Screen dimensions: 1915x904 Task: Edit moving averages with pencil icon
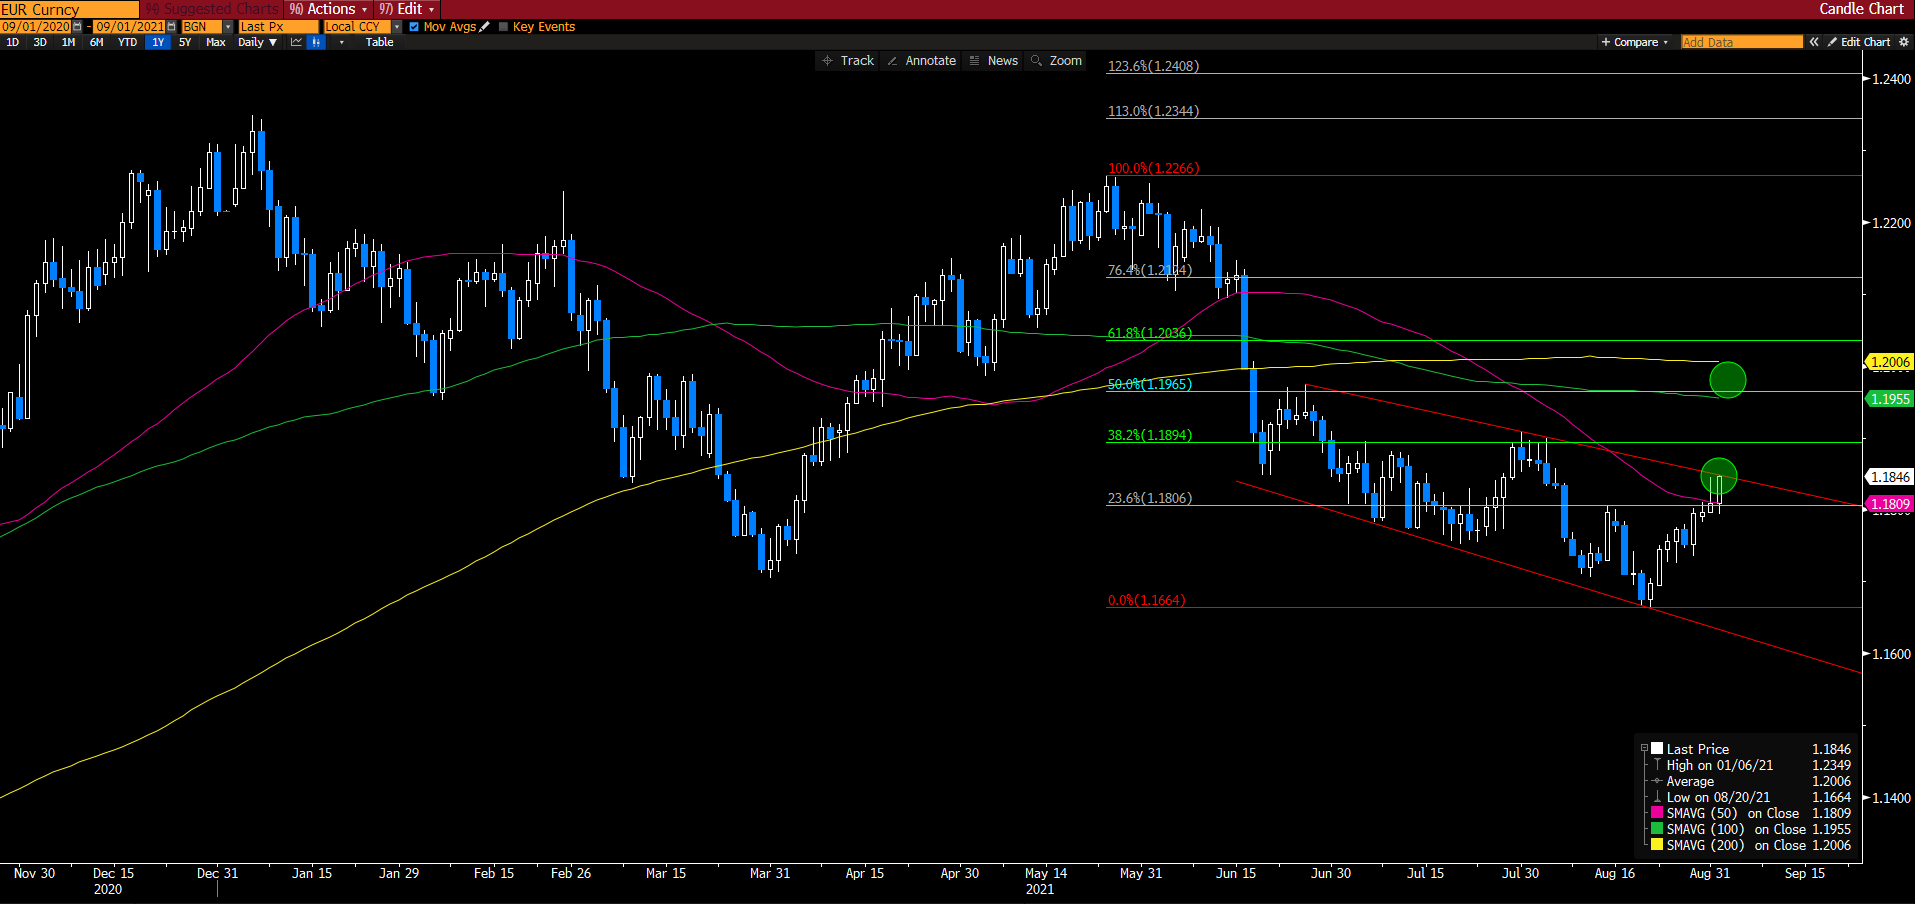point(485,27)
